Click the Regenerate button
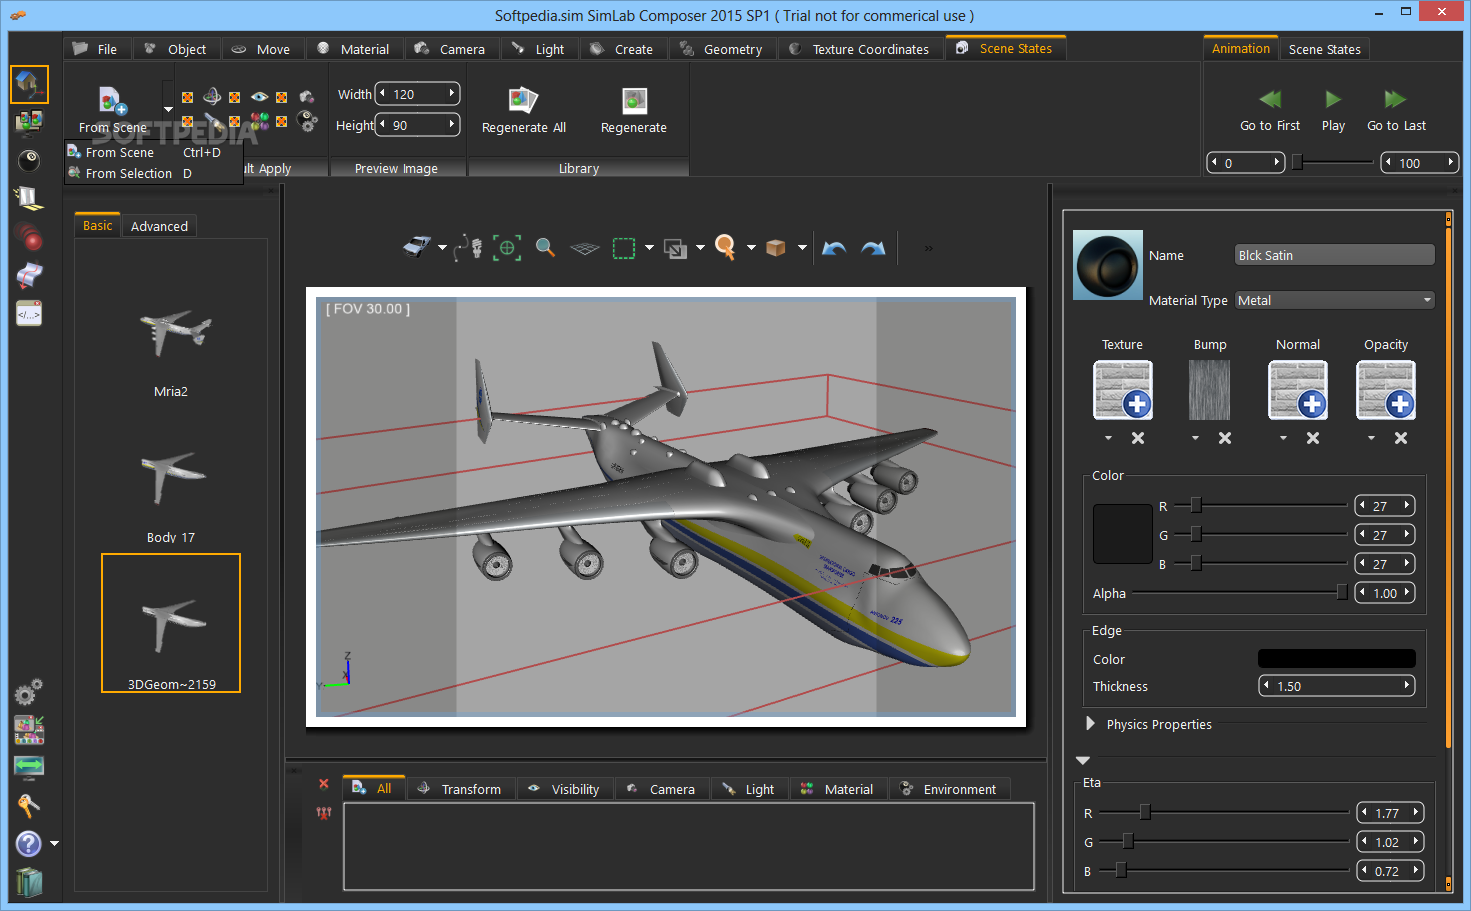The image size is (1471, 911). (634, 110)
